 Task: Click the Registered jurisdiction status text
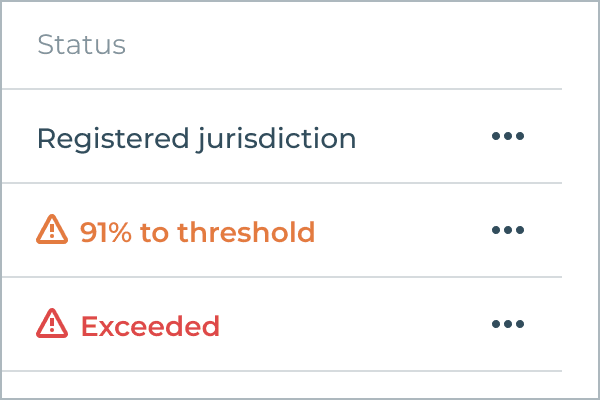coord(197,139)
